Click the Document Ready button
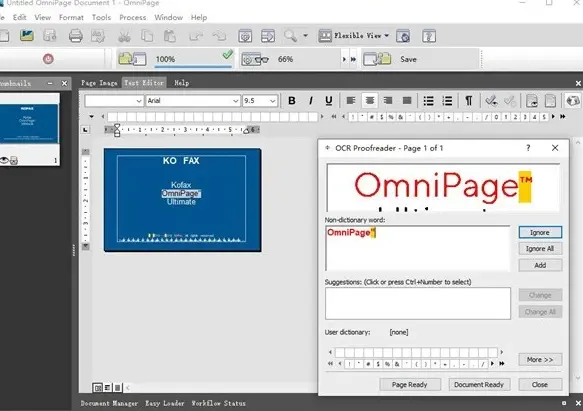This screenshot has width=583, height=411. (479, 385)
